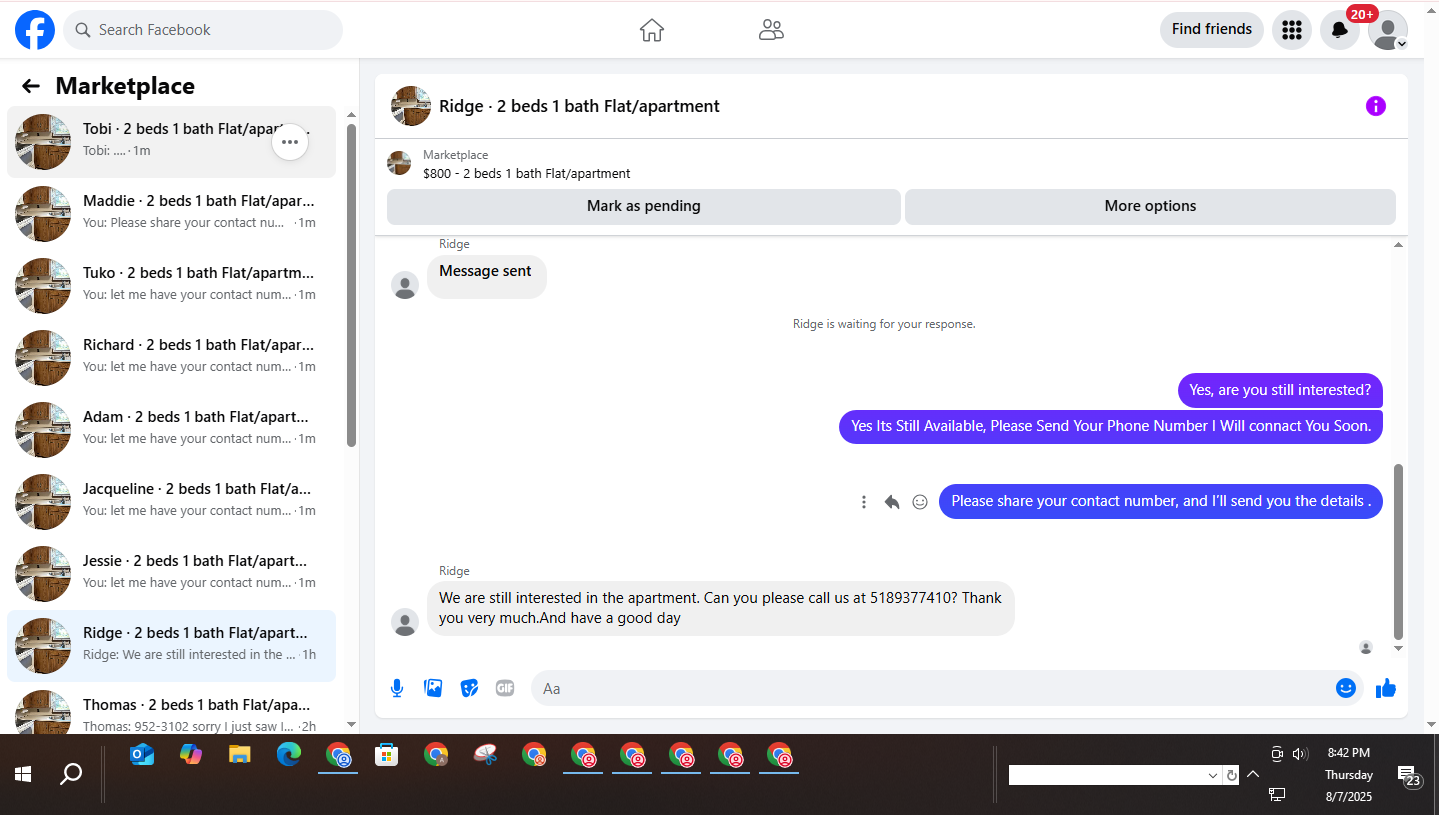1439x815 pixels.
Task: Click the chat title "Ridge · 2 beds 1 bath Flat/apartment"
Action: click(579, 106)
